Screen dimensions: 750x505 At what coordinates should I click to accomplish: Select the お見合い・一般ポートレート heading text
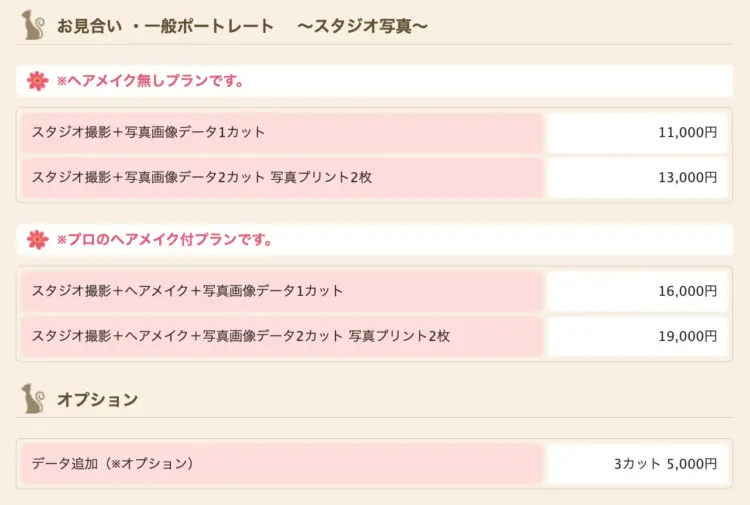(x=165, y=26)
